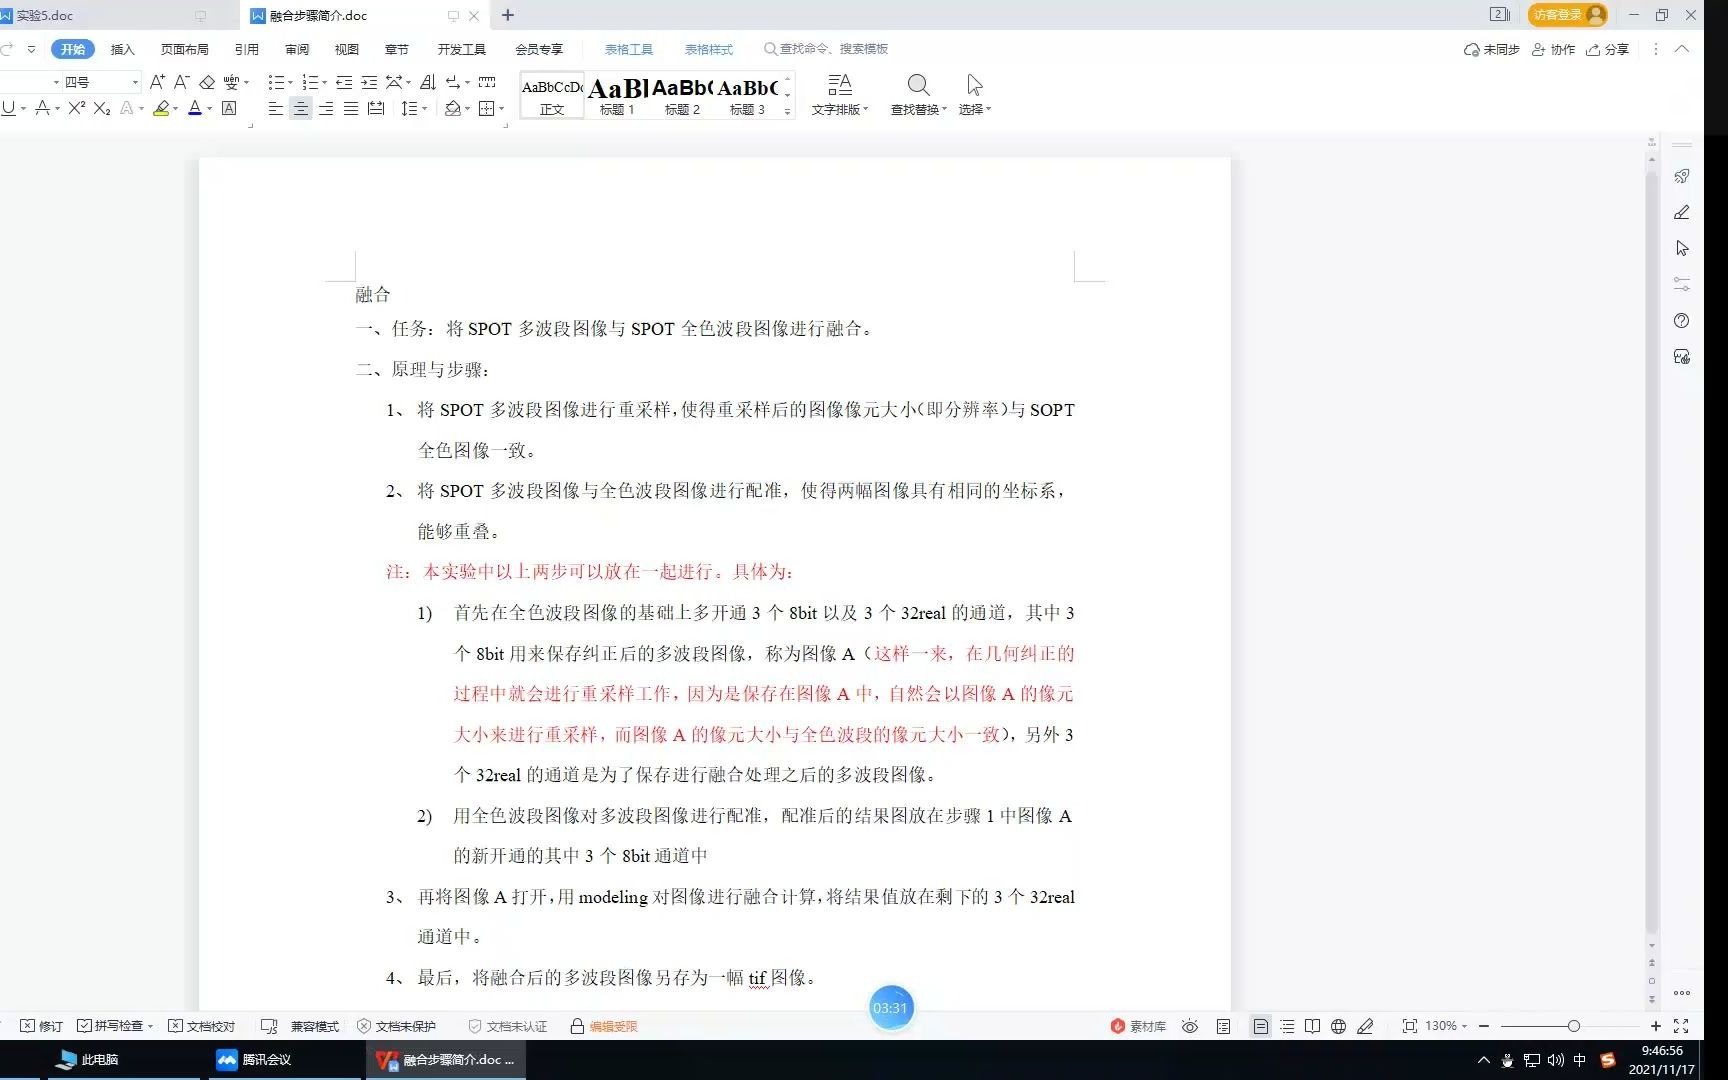The image size is (1728, 1080).
Task: Open the 插入 ribbon tab
Action: click(122, 49)
